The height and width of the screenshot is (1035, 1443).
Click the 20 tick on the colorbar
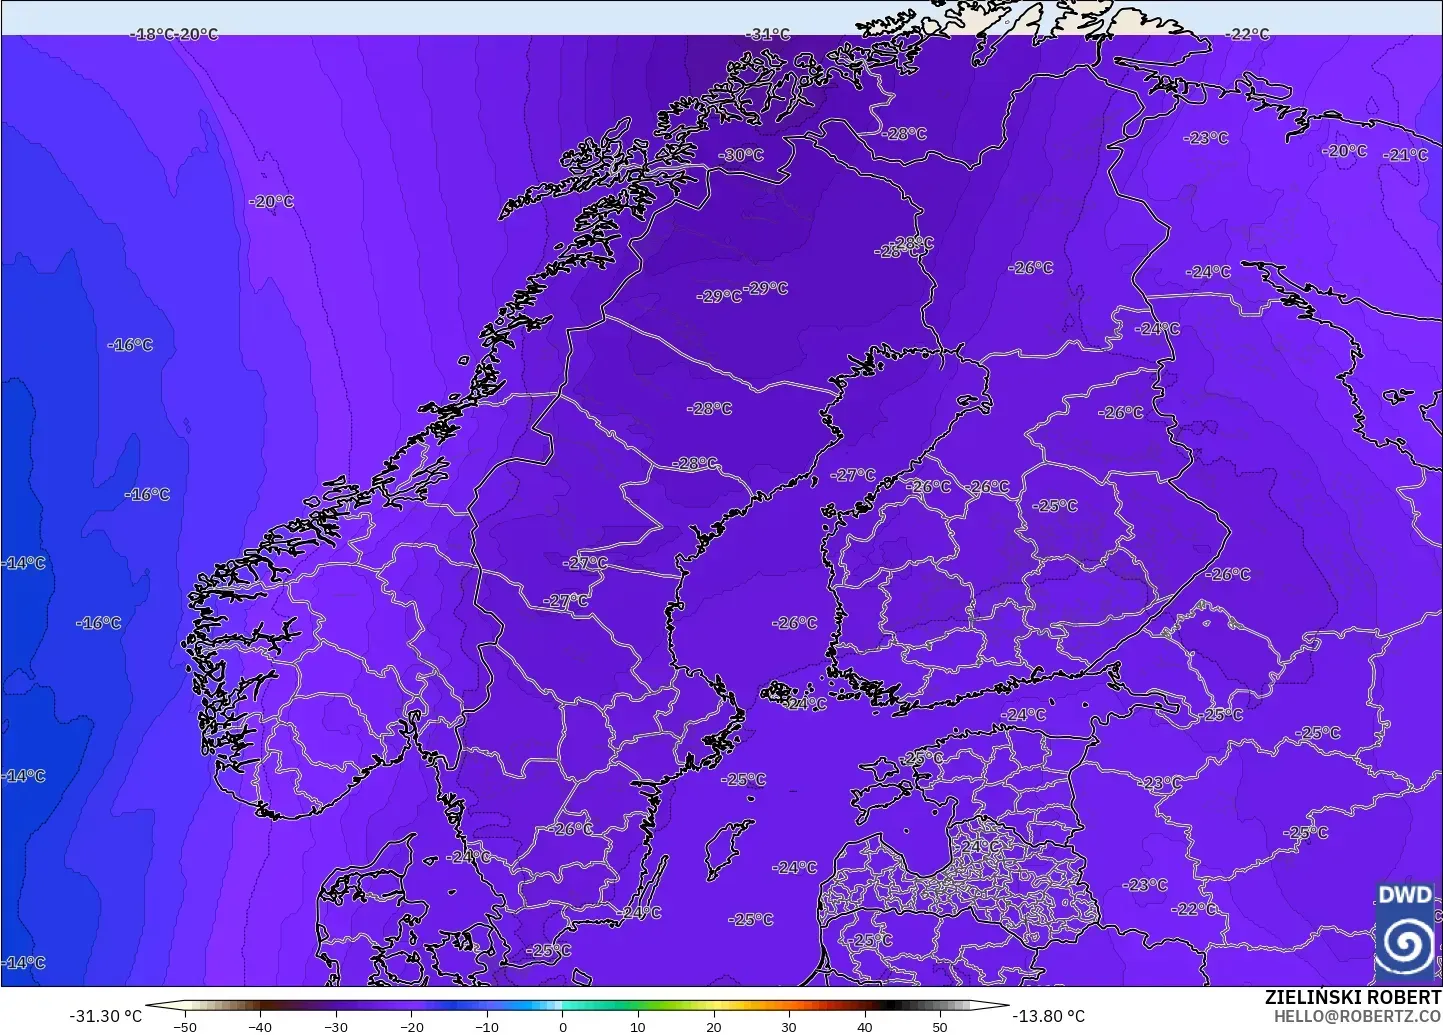pyautogui.click(x=714, y=1026)
